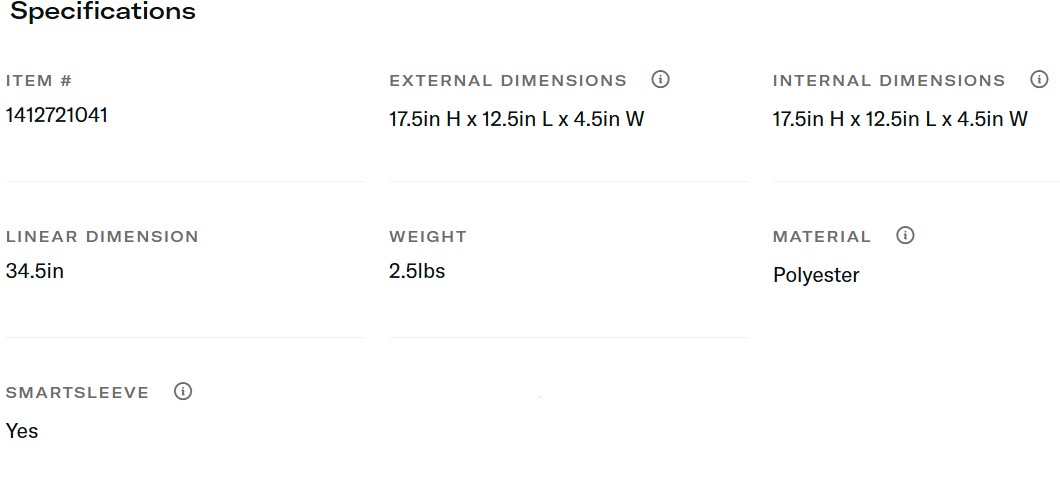This screenshot has height=502, width=1060.
Task: Click the MATERIAL label text
Action: click(x=822, y=237)
